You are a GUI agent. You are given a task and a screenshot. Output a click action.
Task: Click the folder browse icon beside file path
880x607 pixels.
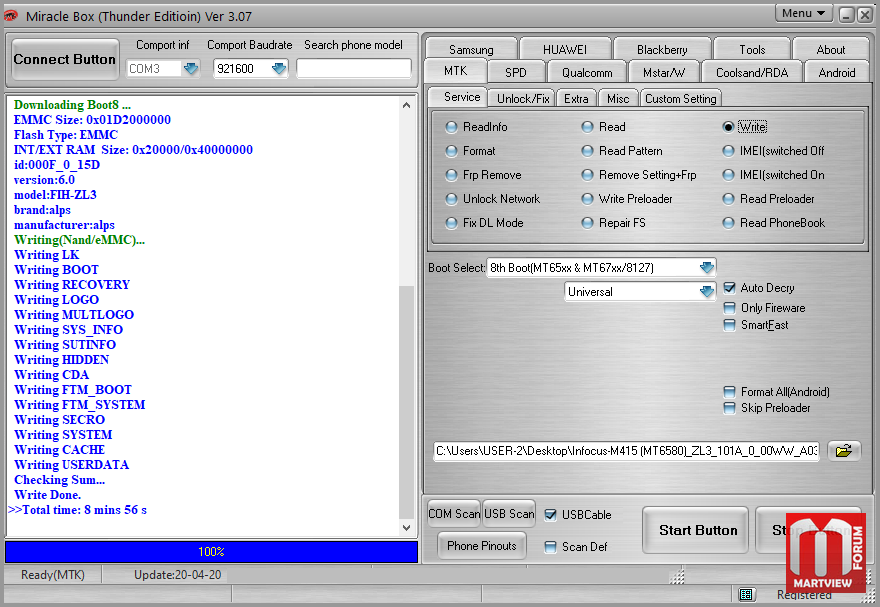[x=845, y=451]
